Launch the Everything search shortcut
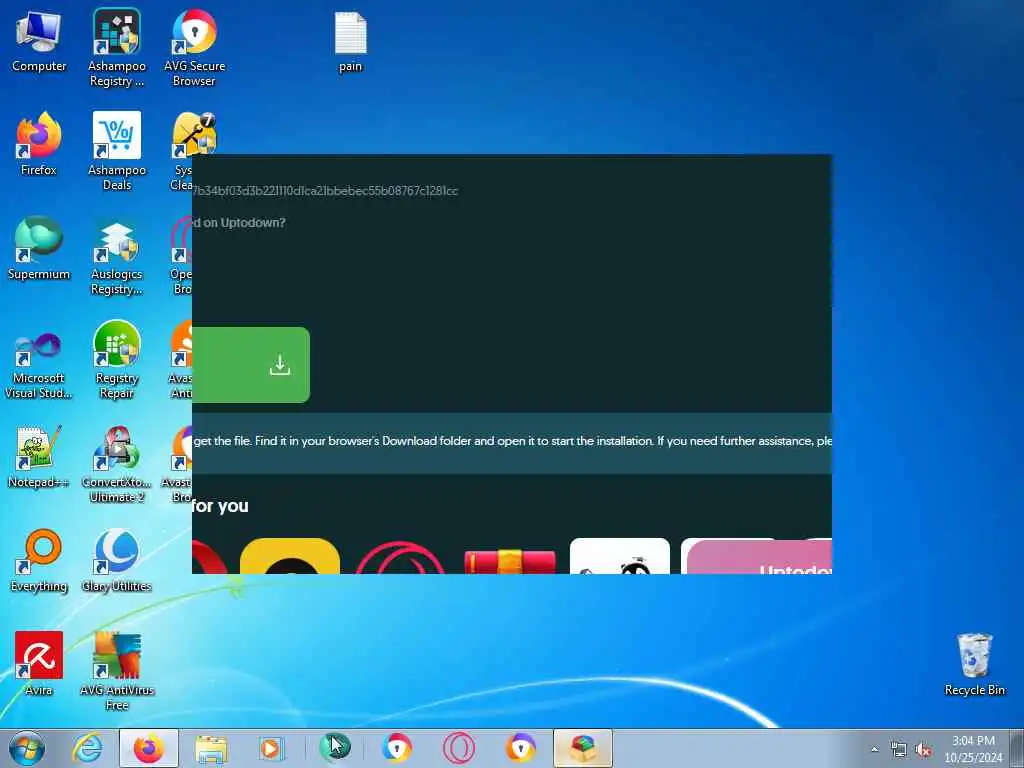Image resolution: width=1024 pixels, height=768 pixels. 39,560
